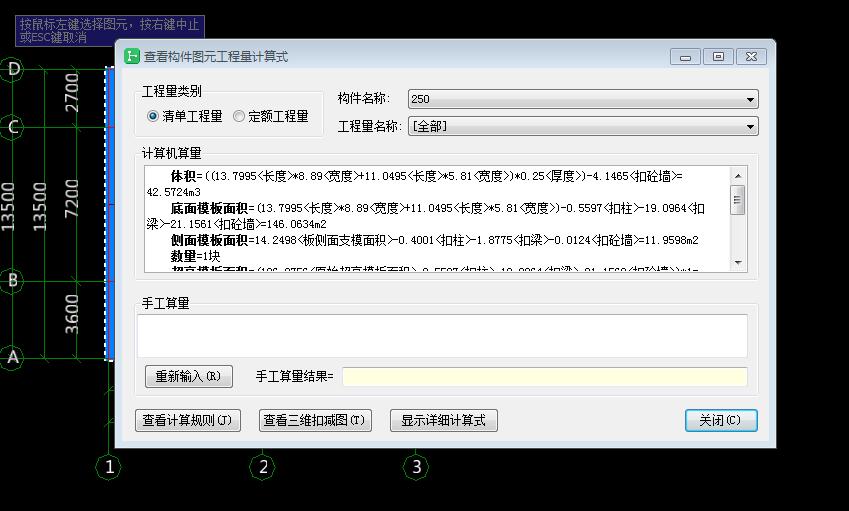Image resolution: width=849 pixels, height=511 pixels.
Task: Open the 工程量名称 dropdown showing [全部]
Action: click(583, 126)
